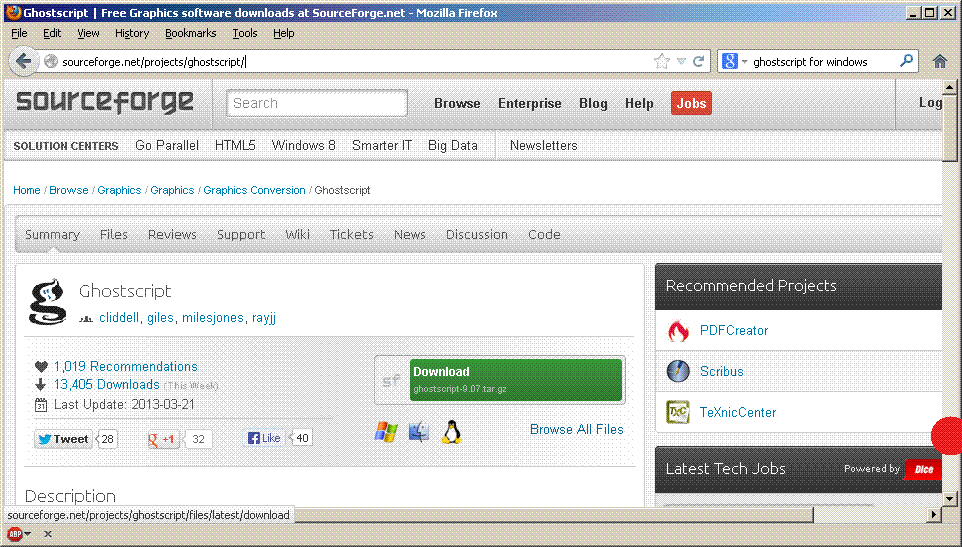Open the Firefox home page icon
The width and height of the screenshot is (962, 547).
click(x=939, y=61)
